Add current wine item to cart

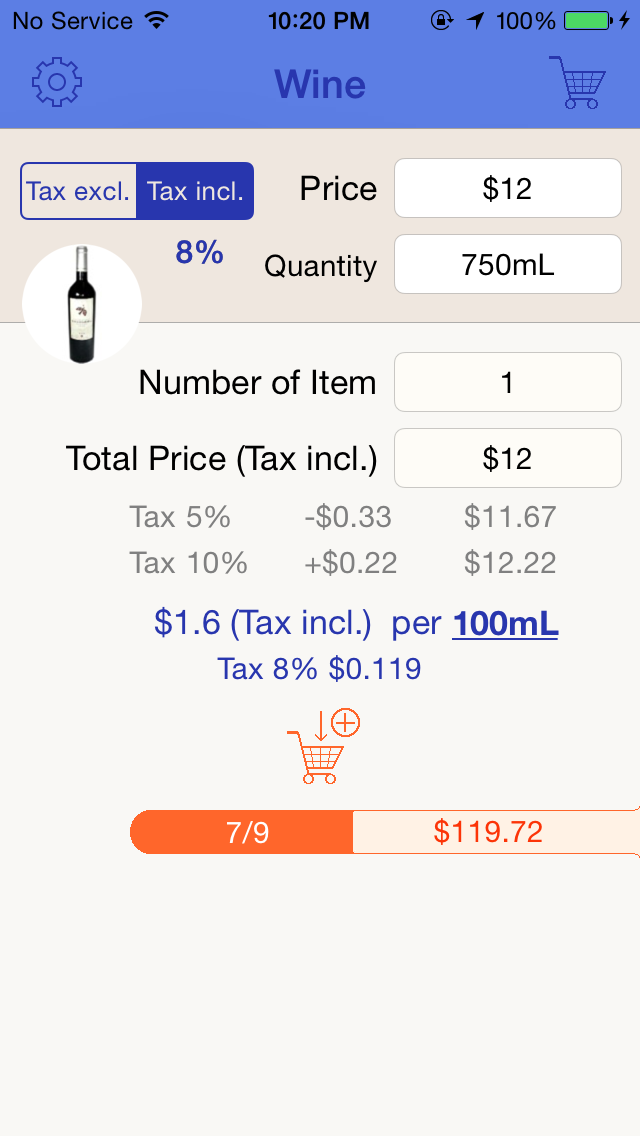(318, 748)
